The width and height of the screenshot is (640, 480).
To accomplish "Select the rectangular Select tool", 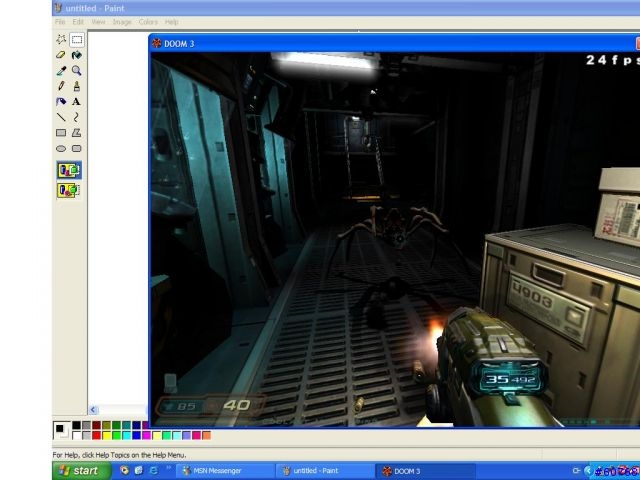I will point(77,40).
